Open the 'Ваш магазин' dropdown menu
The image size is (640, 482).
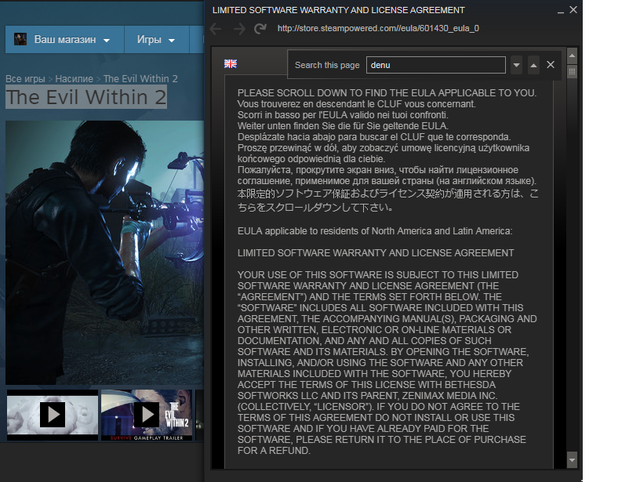pos(65,40)
